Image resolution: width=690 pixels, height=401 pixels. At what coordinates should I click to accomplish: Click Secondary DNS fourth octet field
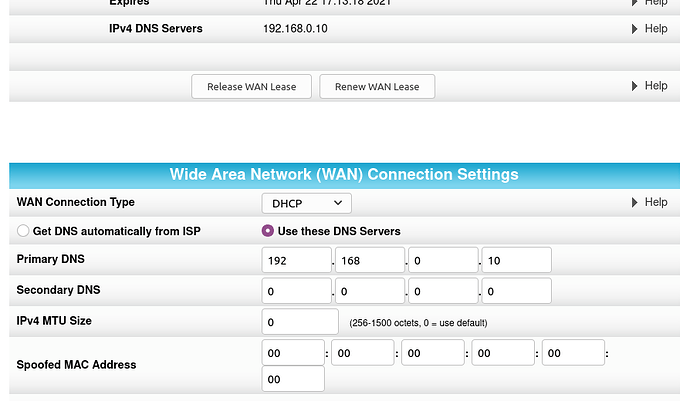tap(517, 291)
